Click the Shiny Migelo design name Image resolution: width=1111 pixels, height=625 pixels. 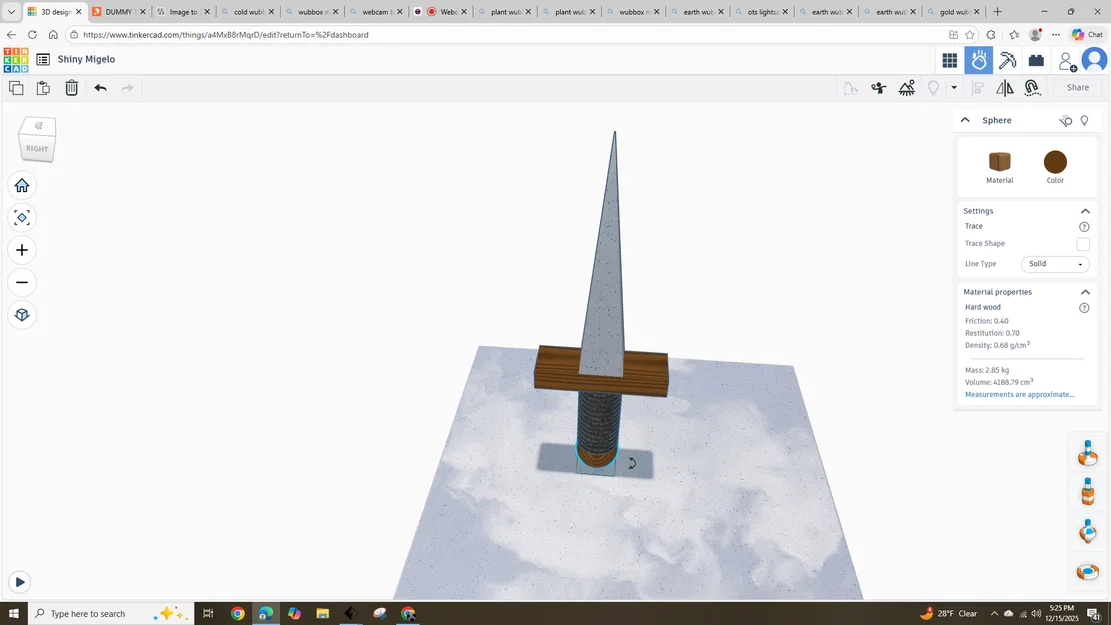86,60
